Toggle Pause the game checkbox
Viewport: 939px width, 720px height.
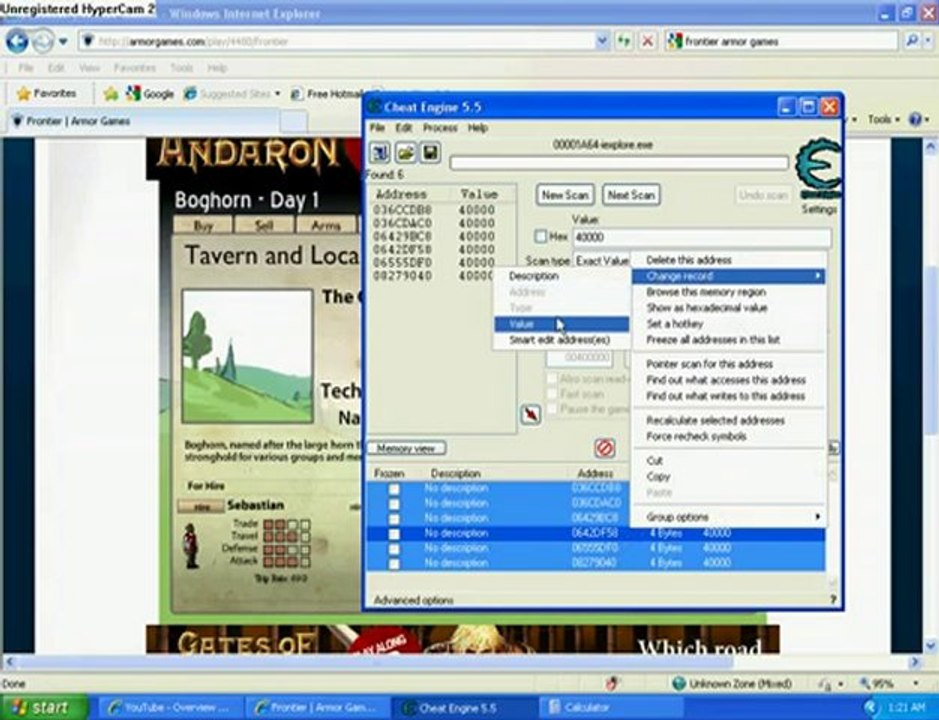(x=552, y=409)
